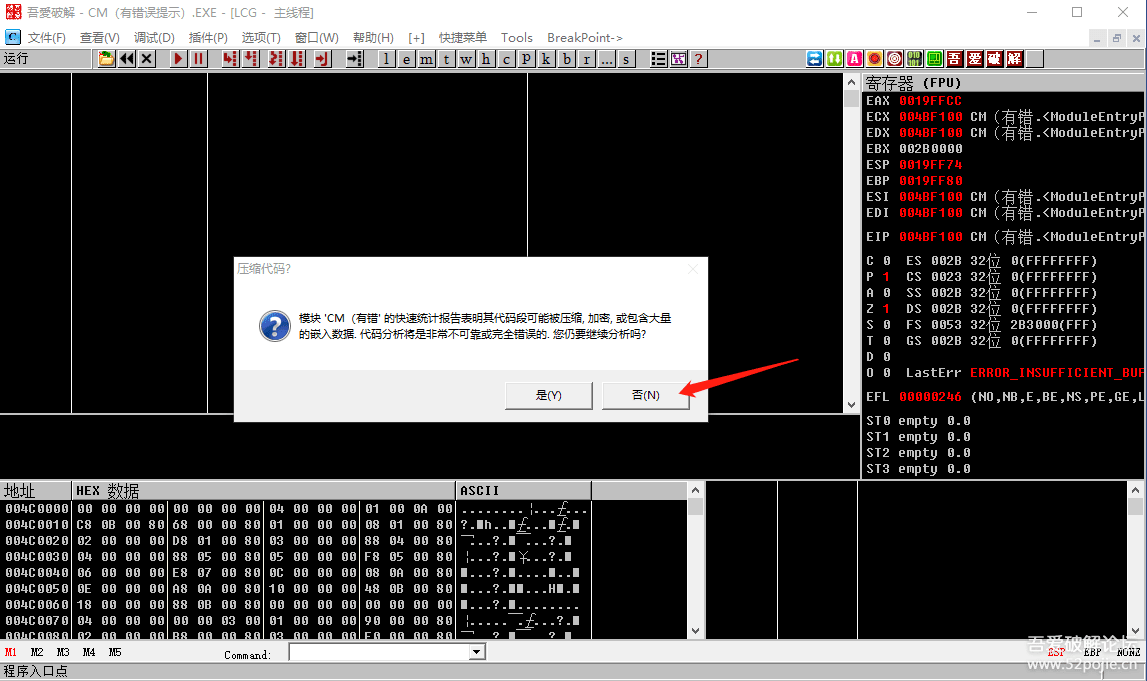Open CPU window with 'c' button

(507, 59)
